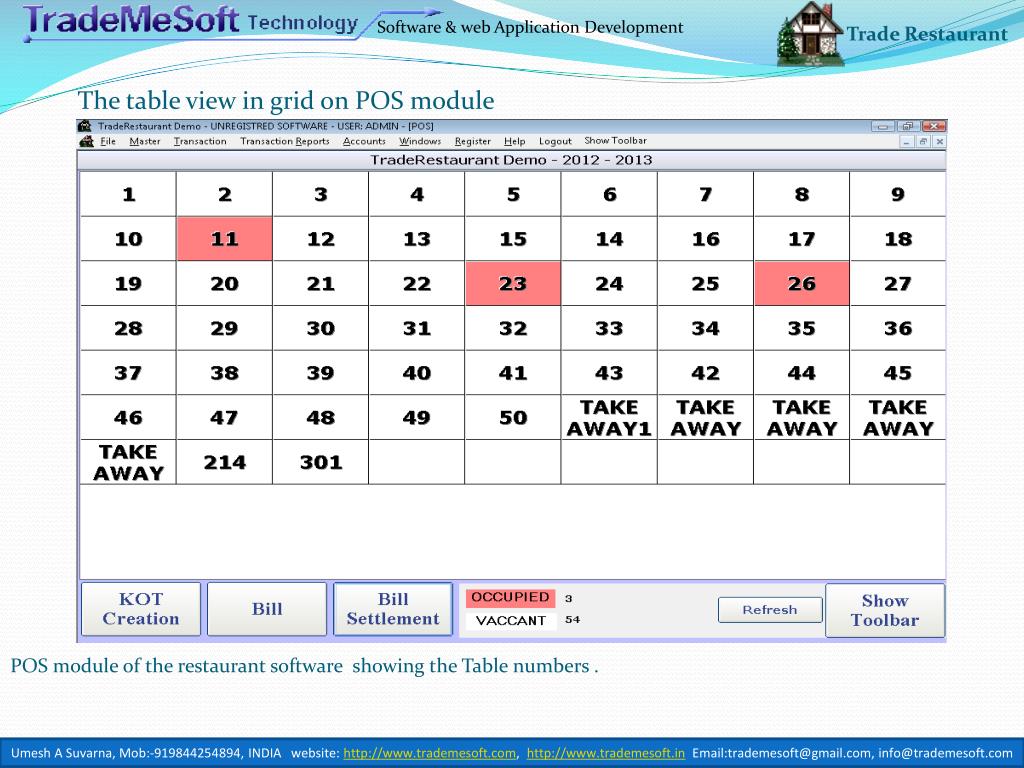Viewport: 1024px width, 768px height.
Task: Open the Transaction menu
Action: 200,141
